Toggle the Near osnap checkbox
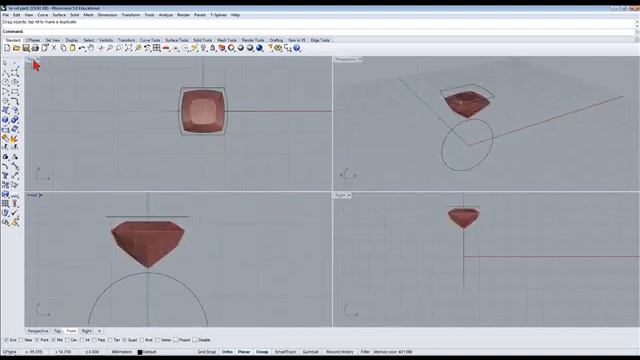 click(21, 340)
